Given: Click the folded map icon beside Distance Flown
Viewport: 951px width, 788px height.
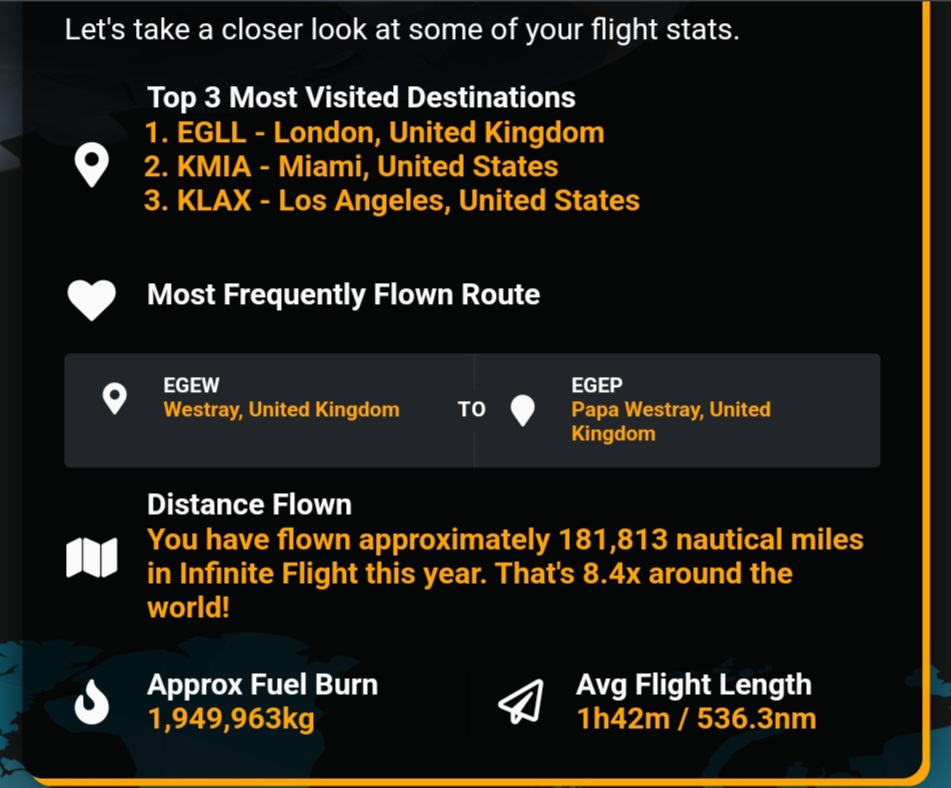Looking at the screenshot, I should pos(92,558).
